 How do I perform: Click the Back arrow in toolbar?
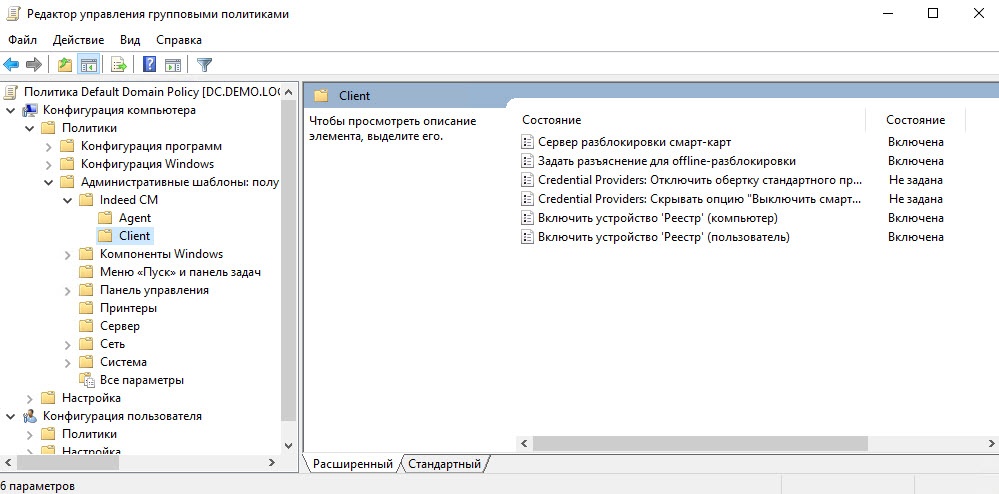point(12,65)
